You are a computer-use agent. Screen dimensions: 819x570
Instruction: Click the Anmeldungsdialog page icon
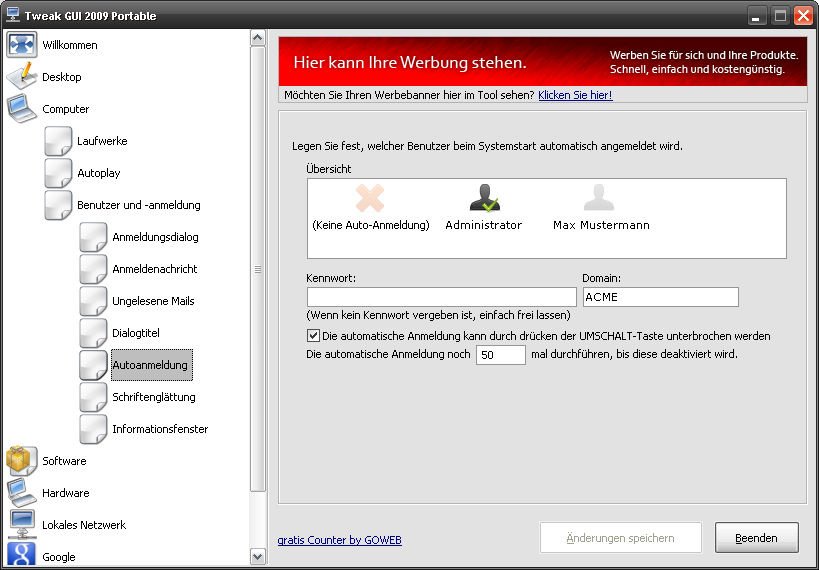tap(93, 237)
